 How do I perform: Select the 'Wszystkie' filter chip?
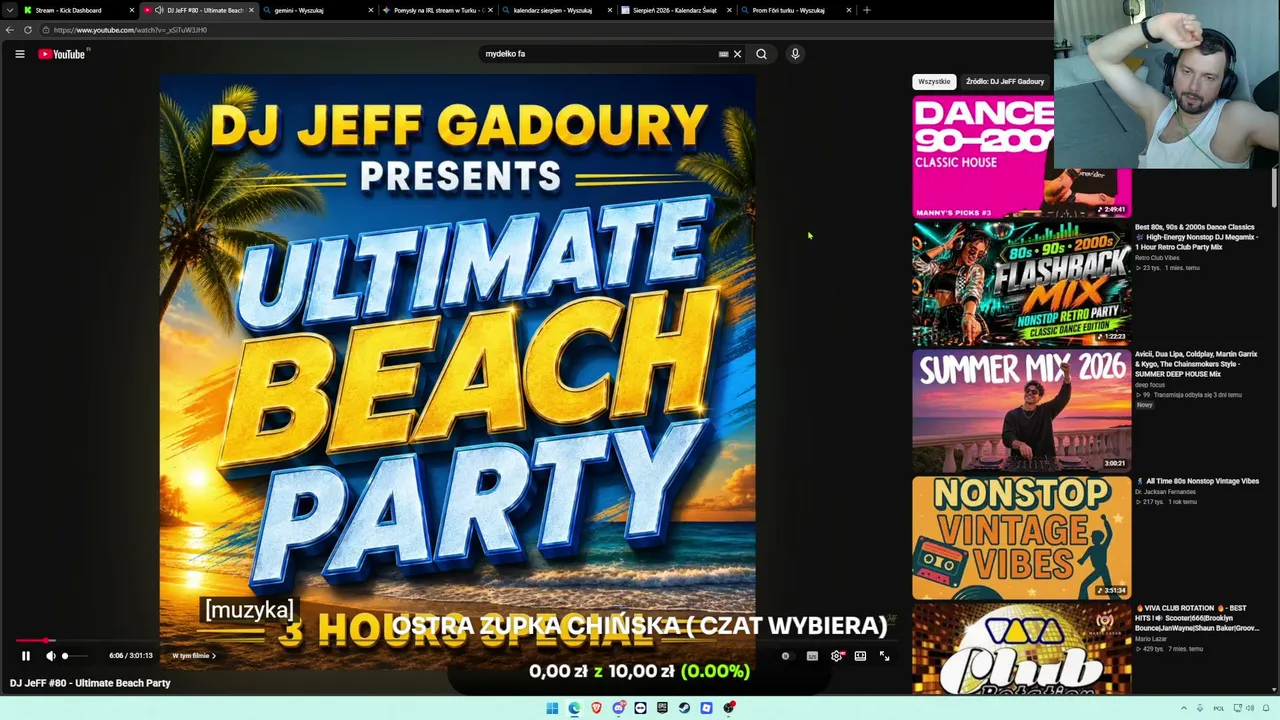click(934, 81)
